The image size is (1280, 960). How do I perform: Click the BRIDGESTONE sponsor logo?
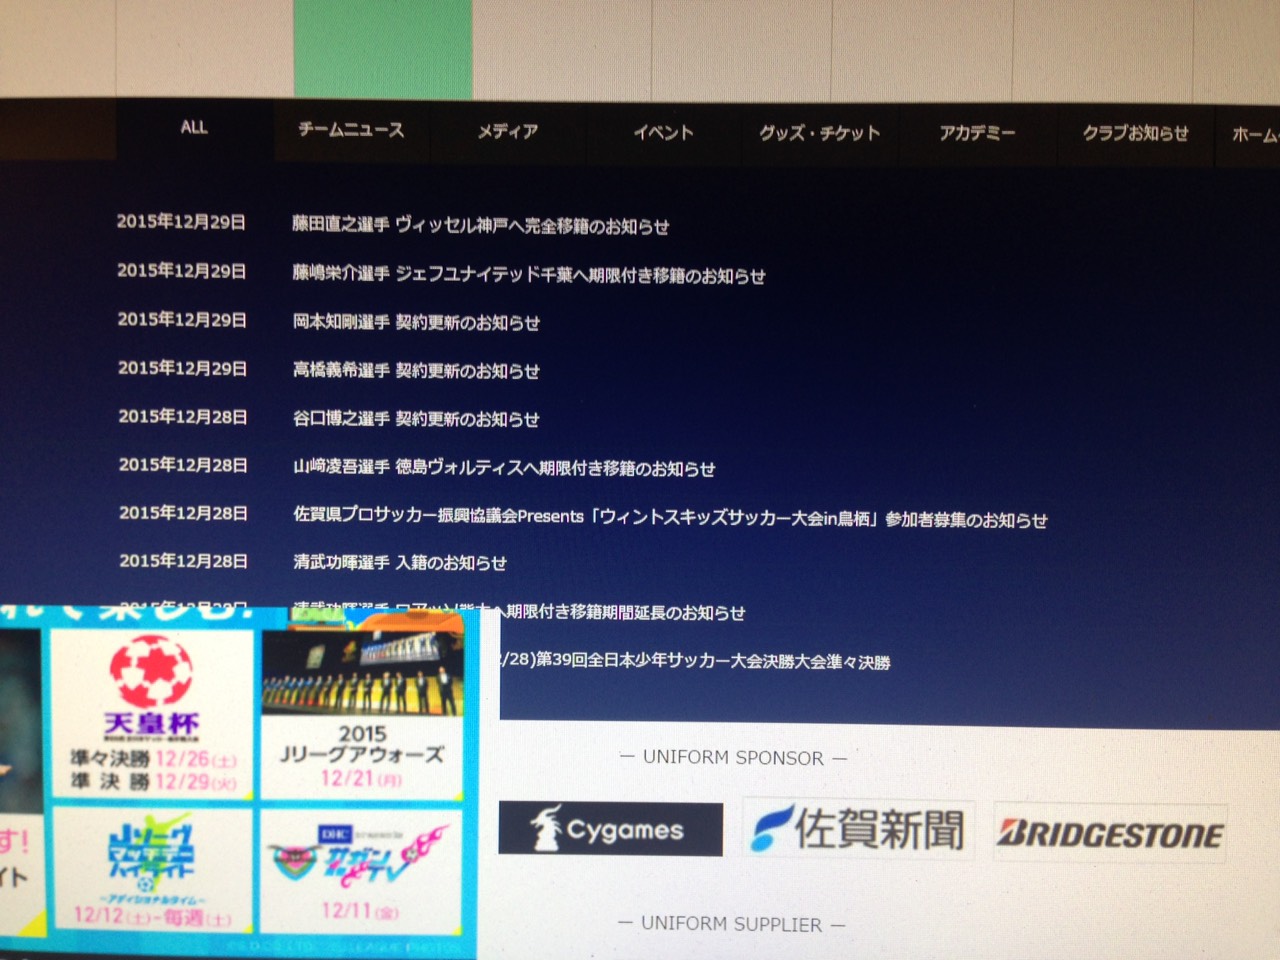click(x=1109, y=833)
